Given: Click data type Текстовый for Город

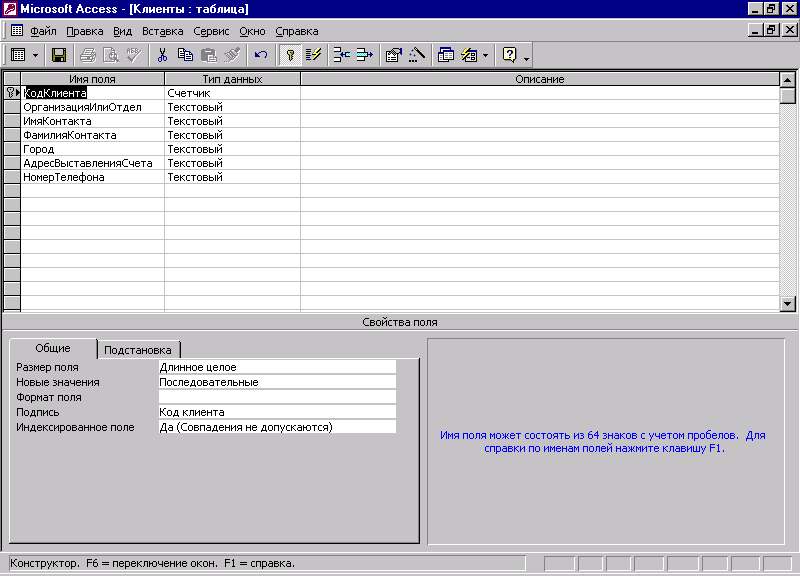Looking at the screenshot, I should coord(233,149).
